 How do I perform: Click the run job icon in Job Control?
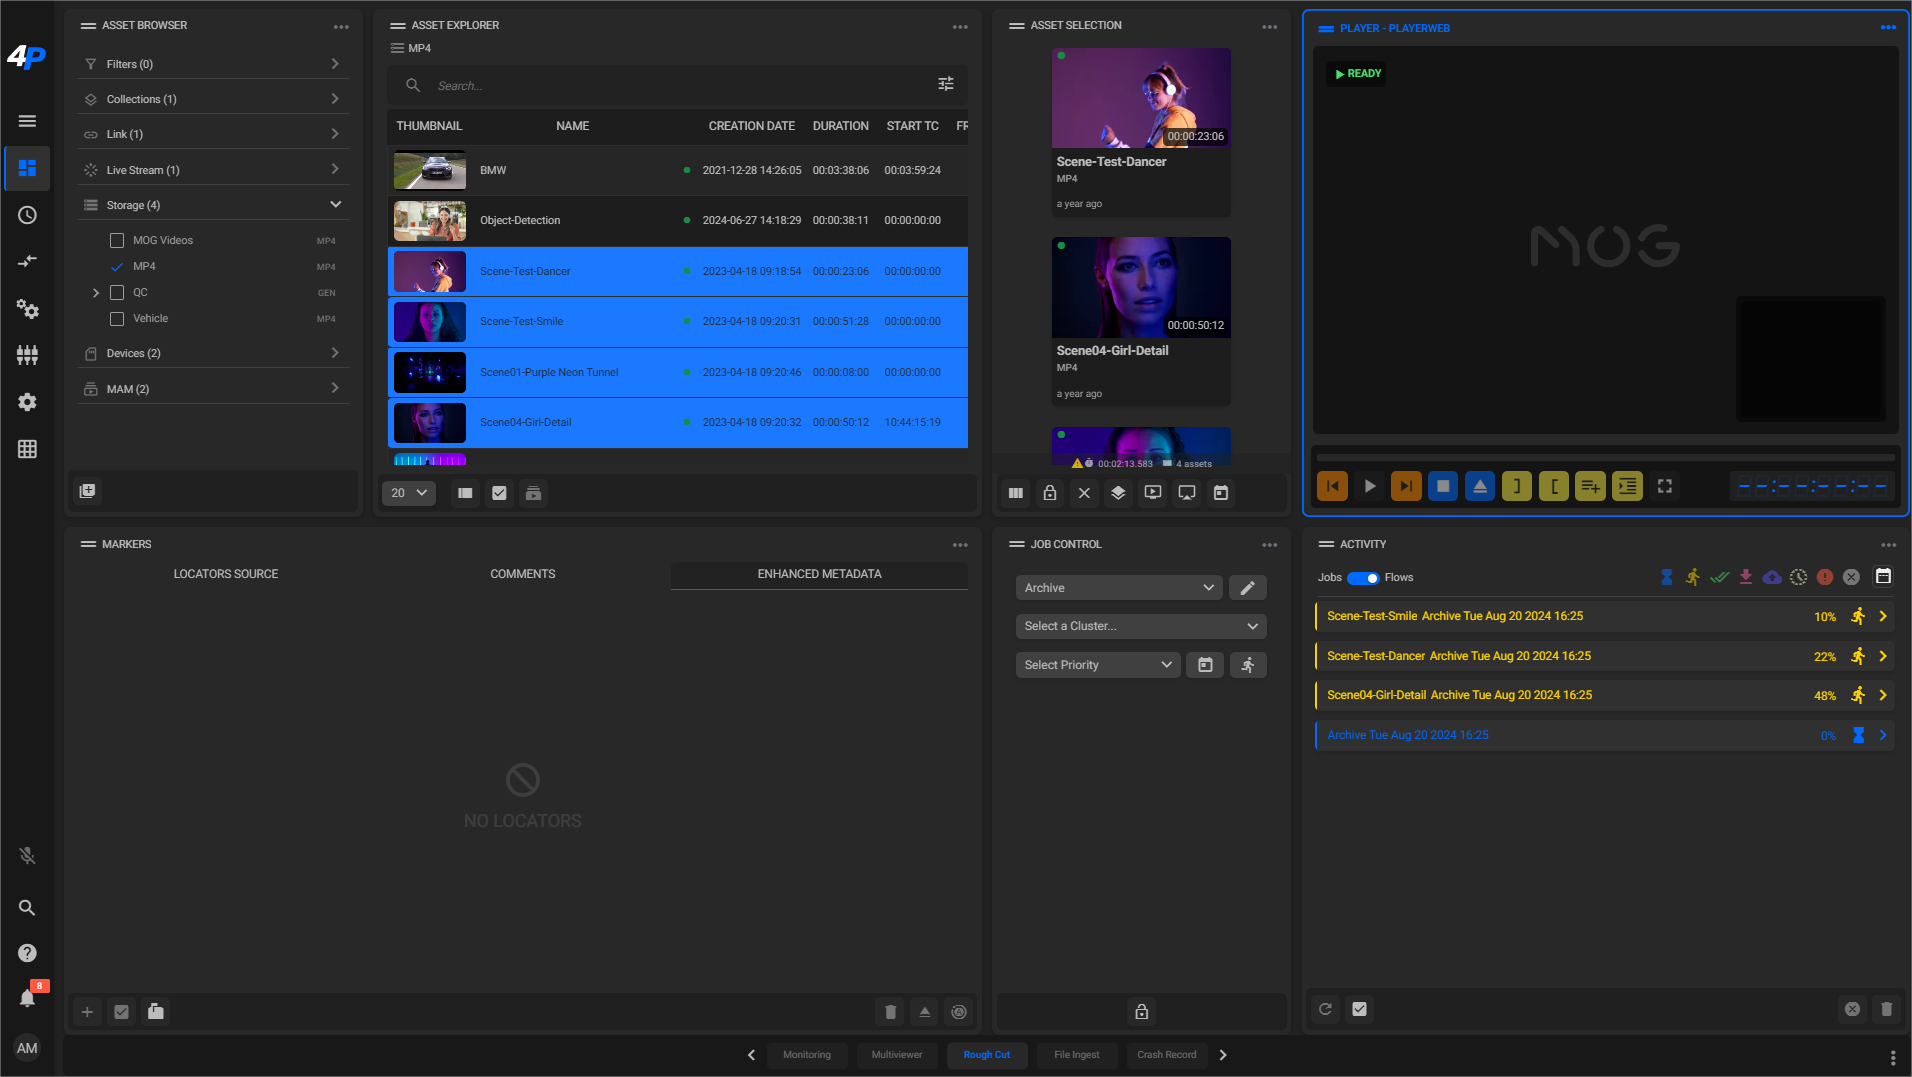tap(1248, 665)
